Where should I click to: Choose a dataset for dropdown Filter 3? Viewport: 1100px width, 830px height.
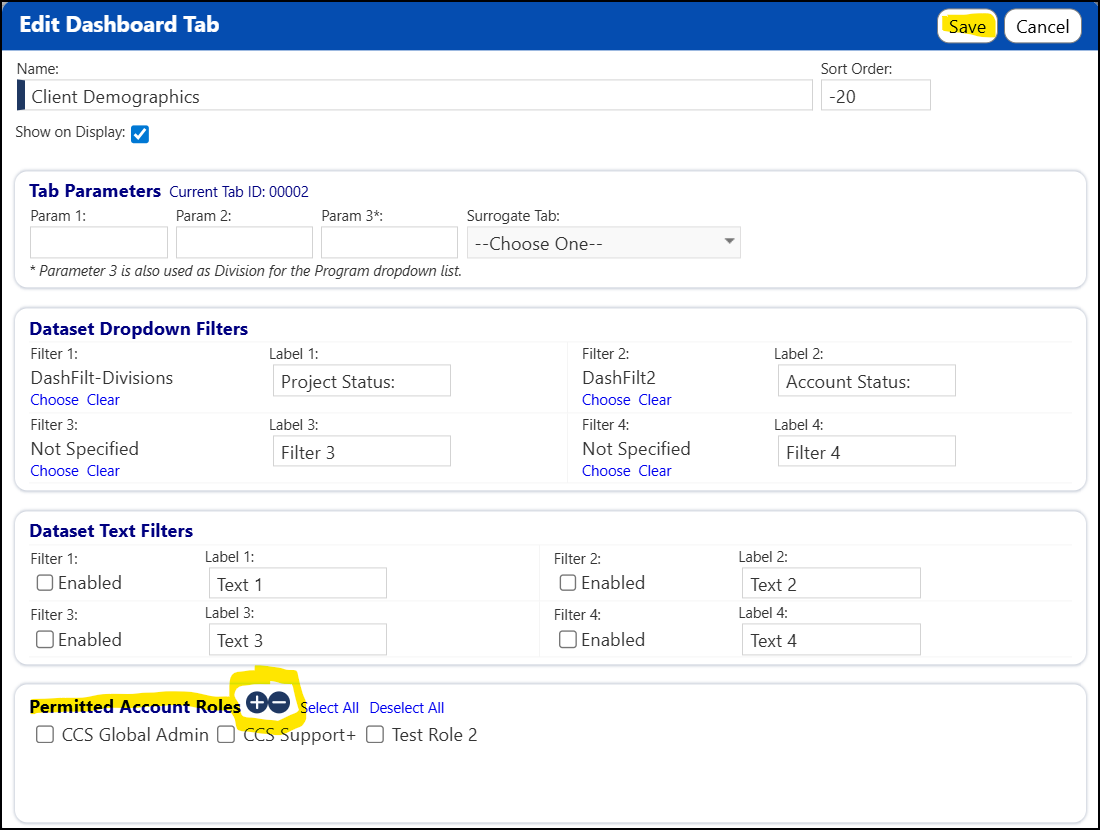tap(55, 471)
